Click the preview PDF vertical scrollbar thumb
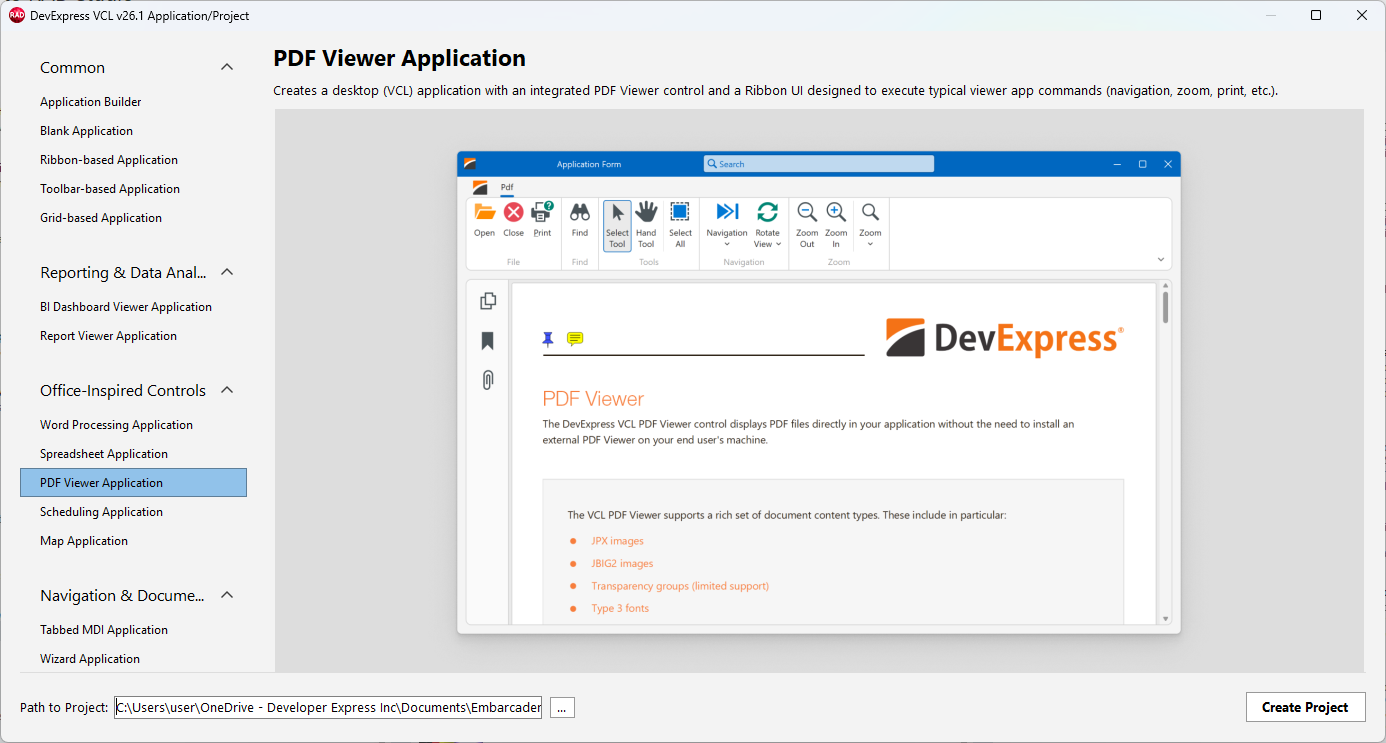The width and height of the screenshot is (1386, 743). click(x=1165, y=307)
